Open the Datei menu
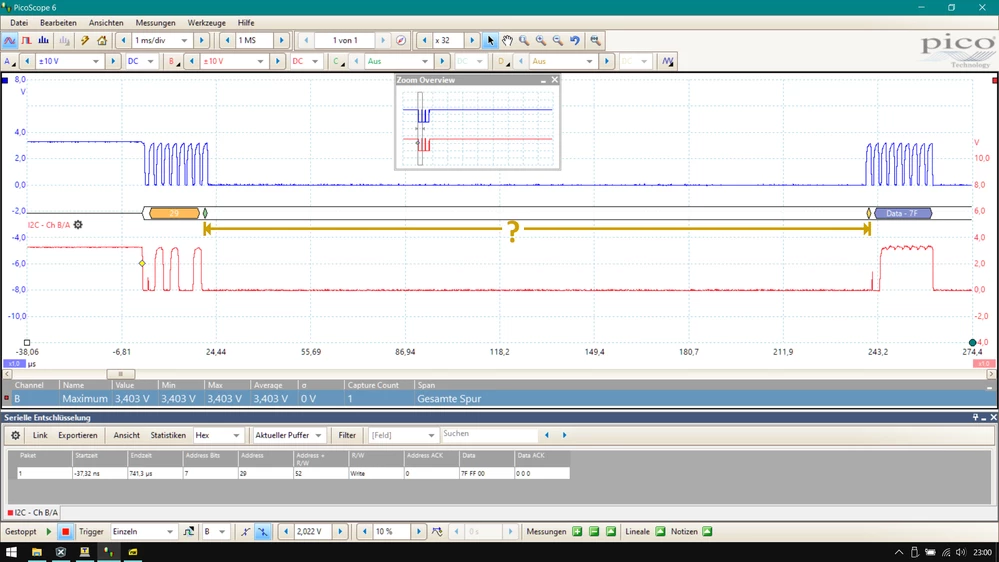The width and height of the screenshot is (999, 562). [18, 22]
